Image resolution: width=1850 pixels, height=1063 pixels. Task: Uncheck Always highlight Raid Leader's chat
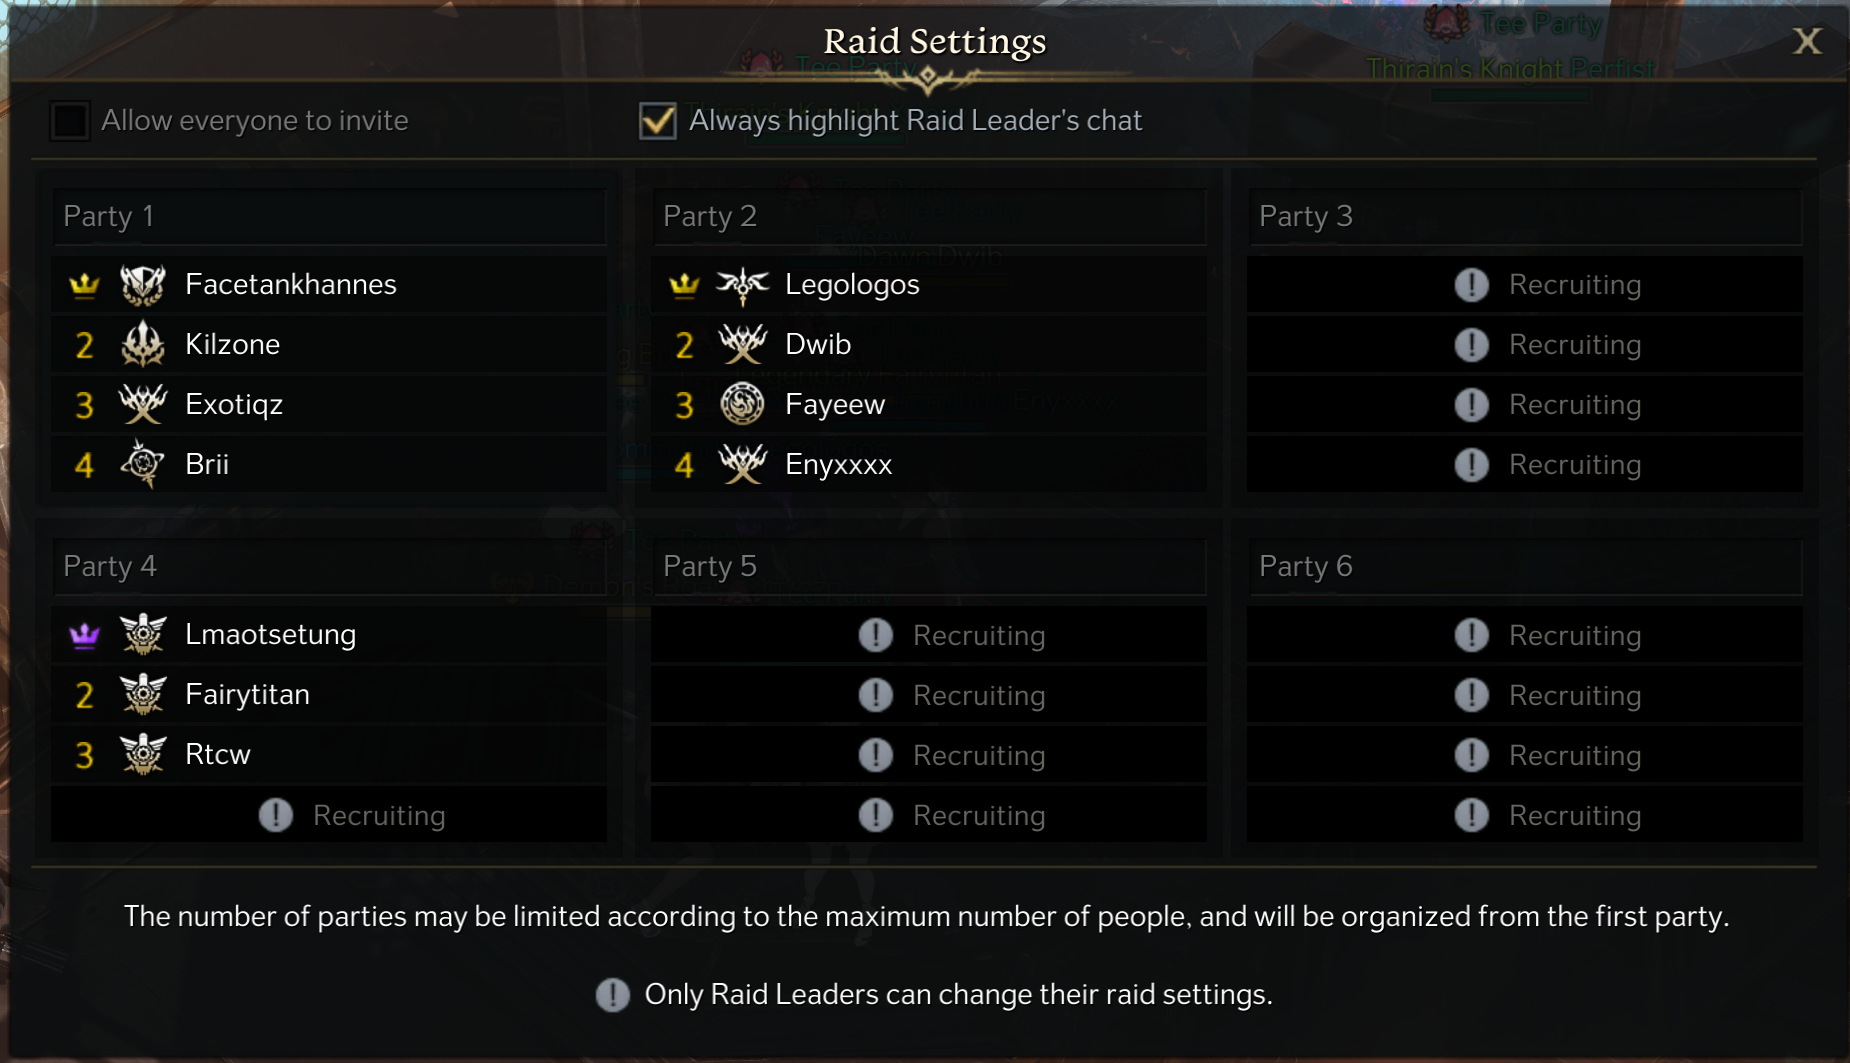(x=658, y=121)
